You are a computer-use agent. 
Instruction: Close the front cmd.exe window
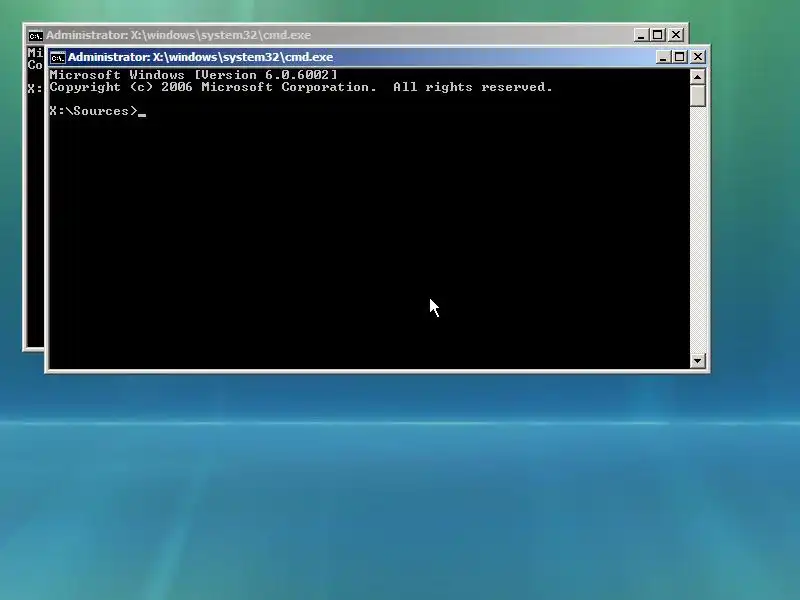[x=698, y=57]
